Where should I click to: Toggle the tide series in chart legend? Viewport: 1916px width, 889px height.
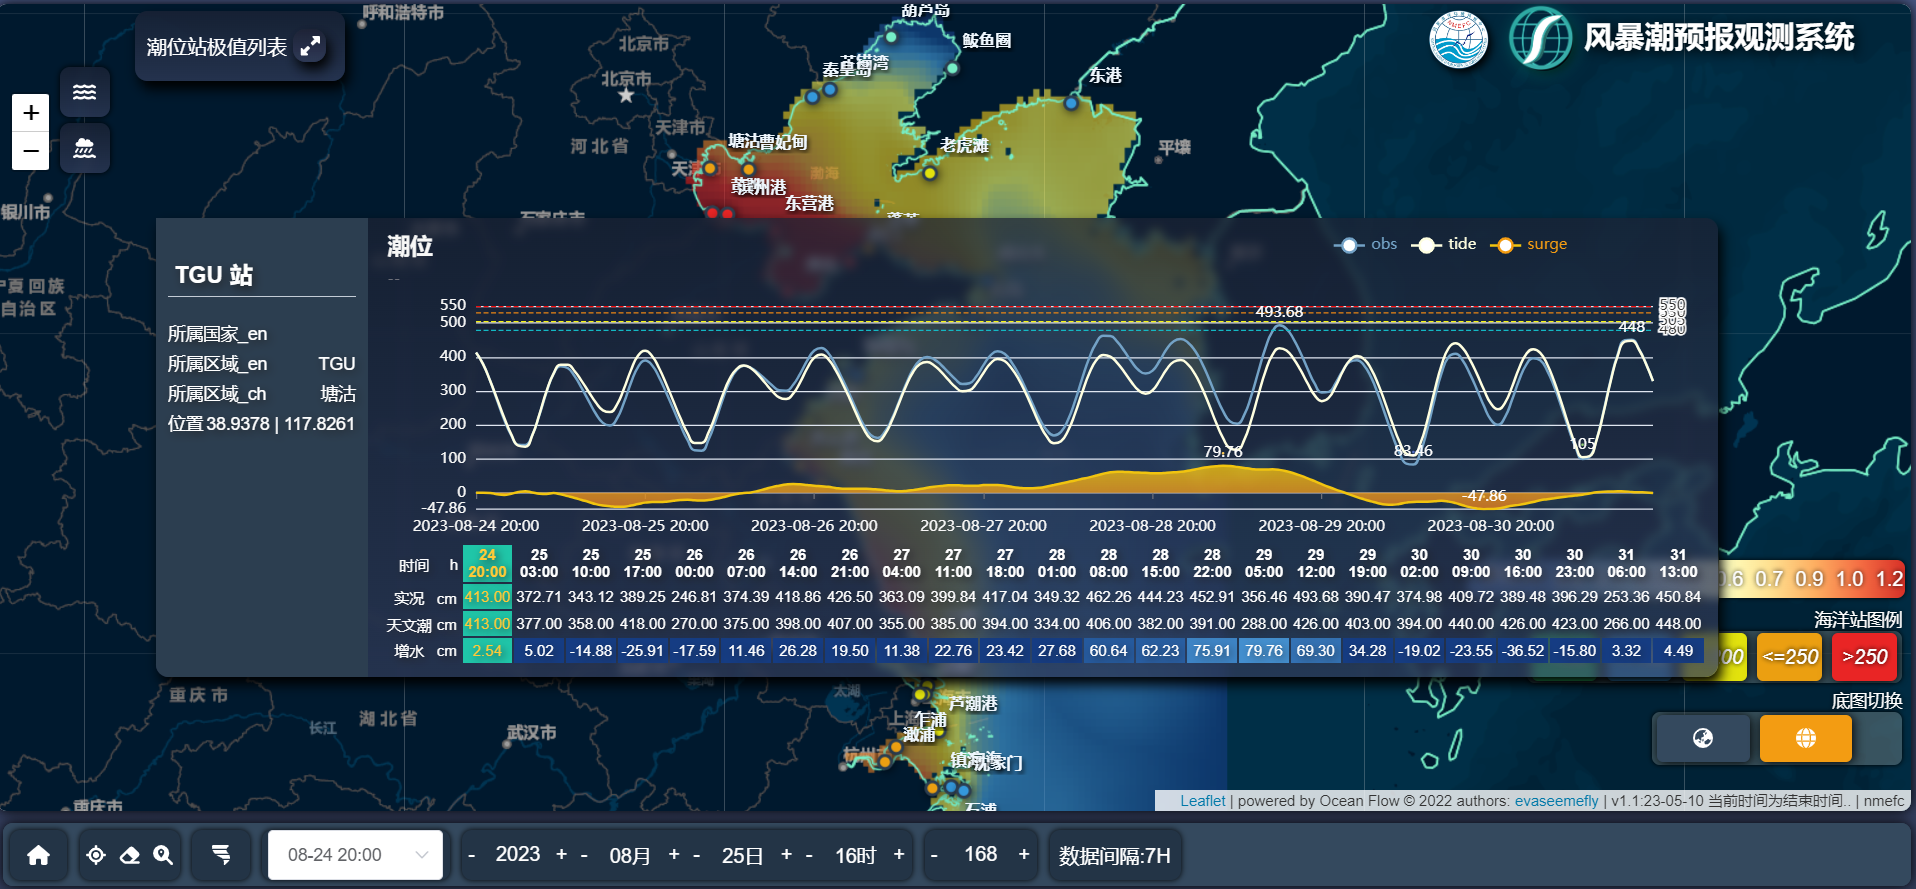point(1444,244)
